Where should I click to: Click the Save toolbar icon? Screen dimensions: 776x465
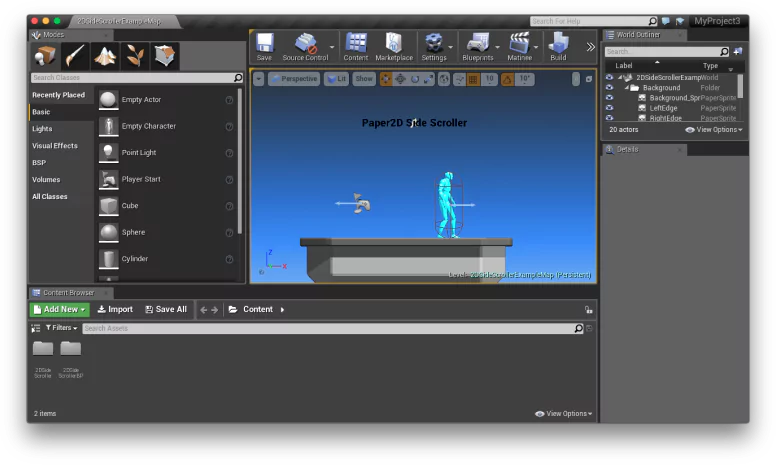(x=264, y=46)
